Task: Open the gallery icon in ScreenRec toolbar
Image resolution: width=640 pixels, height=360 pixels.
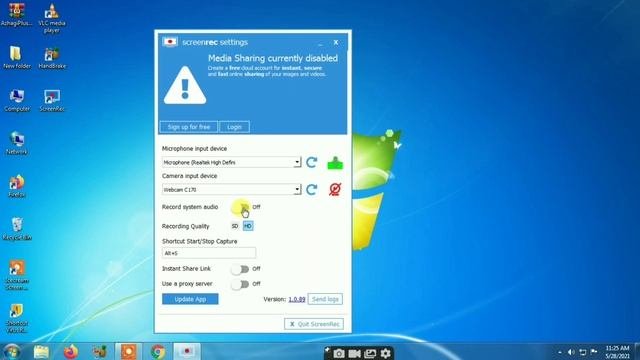Action: [x=370, y=353]
